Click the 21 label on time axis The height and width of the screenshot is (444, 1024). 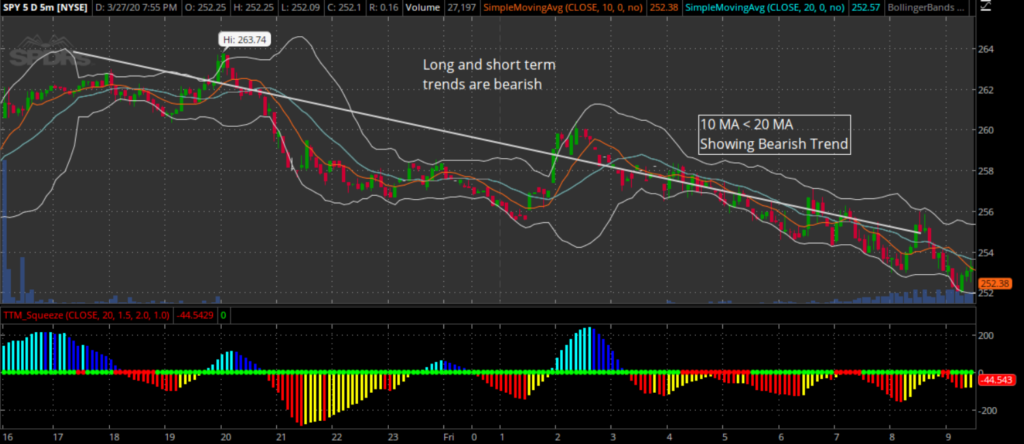281,436
